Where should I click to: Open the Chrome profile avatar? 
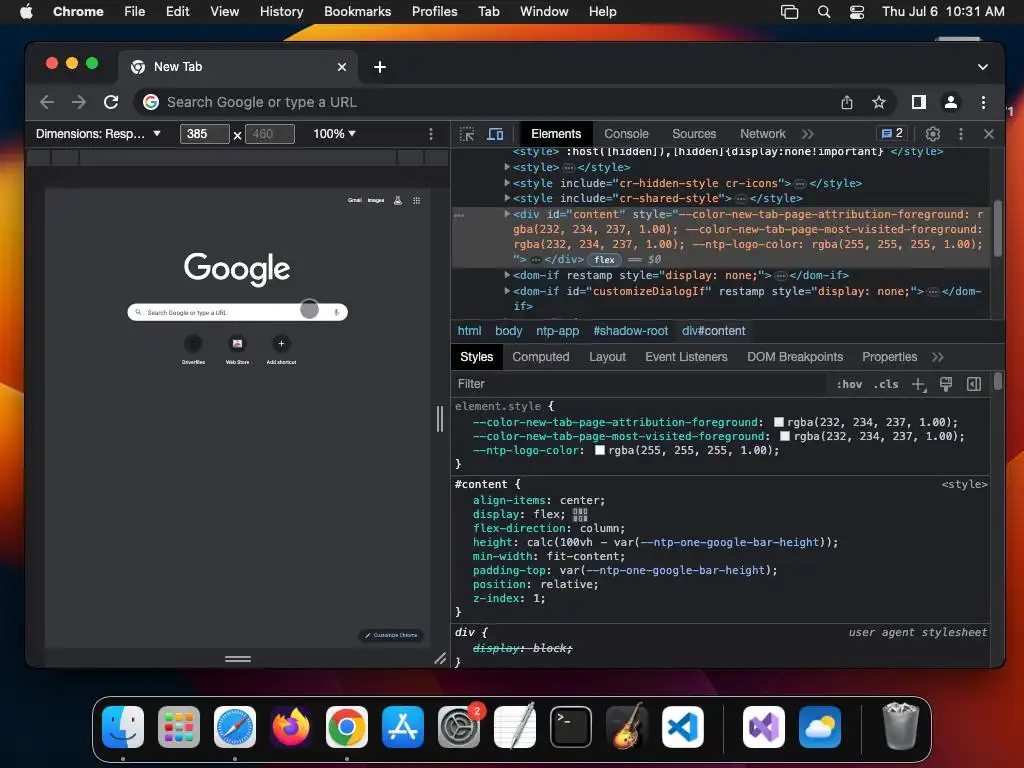[951, 103]
